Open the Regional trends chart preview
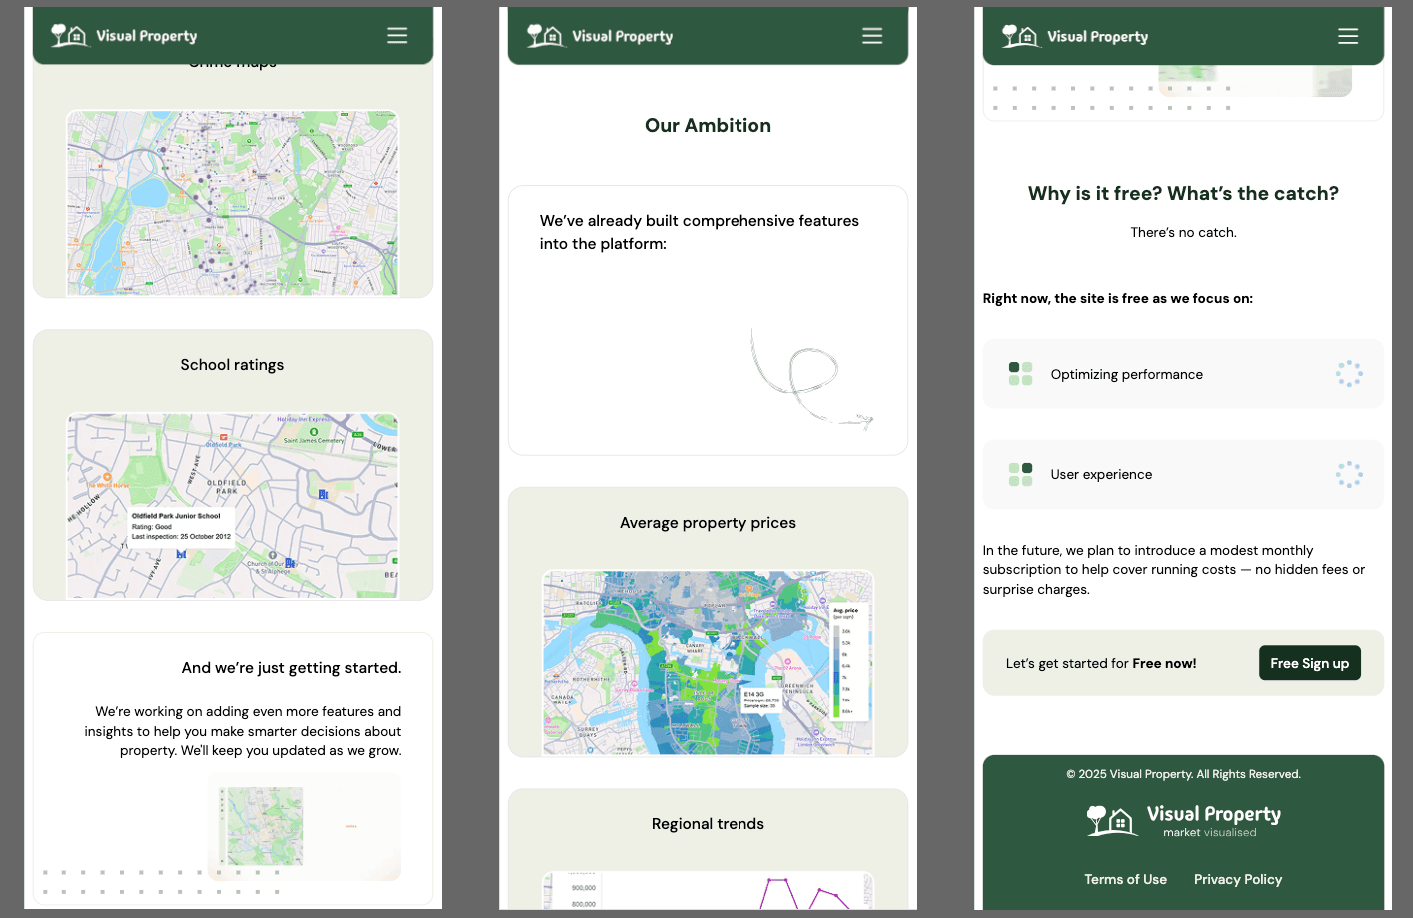 pos(708,890)
